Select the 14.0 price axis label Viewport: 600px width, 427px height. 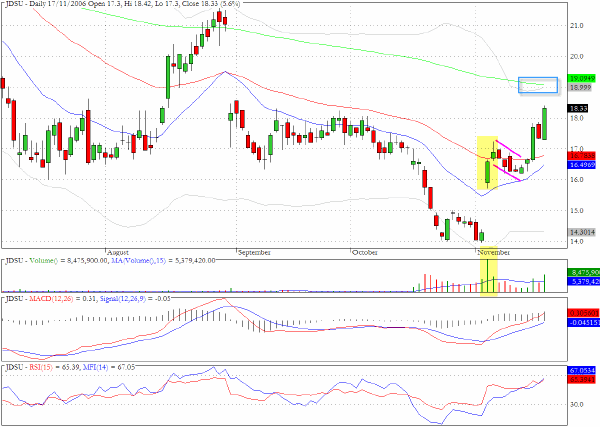click(576, 241)
